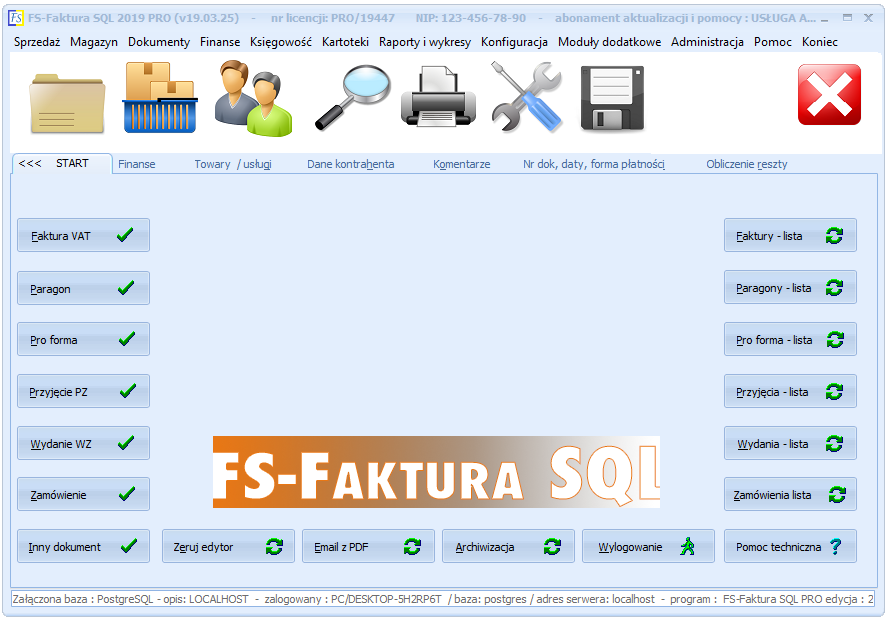Click the Archiwizacja button
The image size is (891, 621).
point(509,547)
